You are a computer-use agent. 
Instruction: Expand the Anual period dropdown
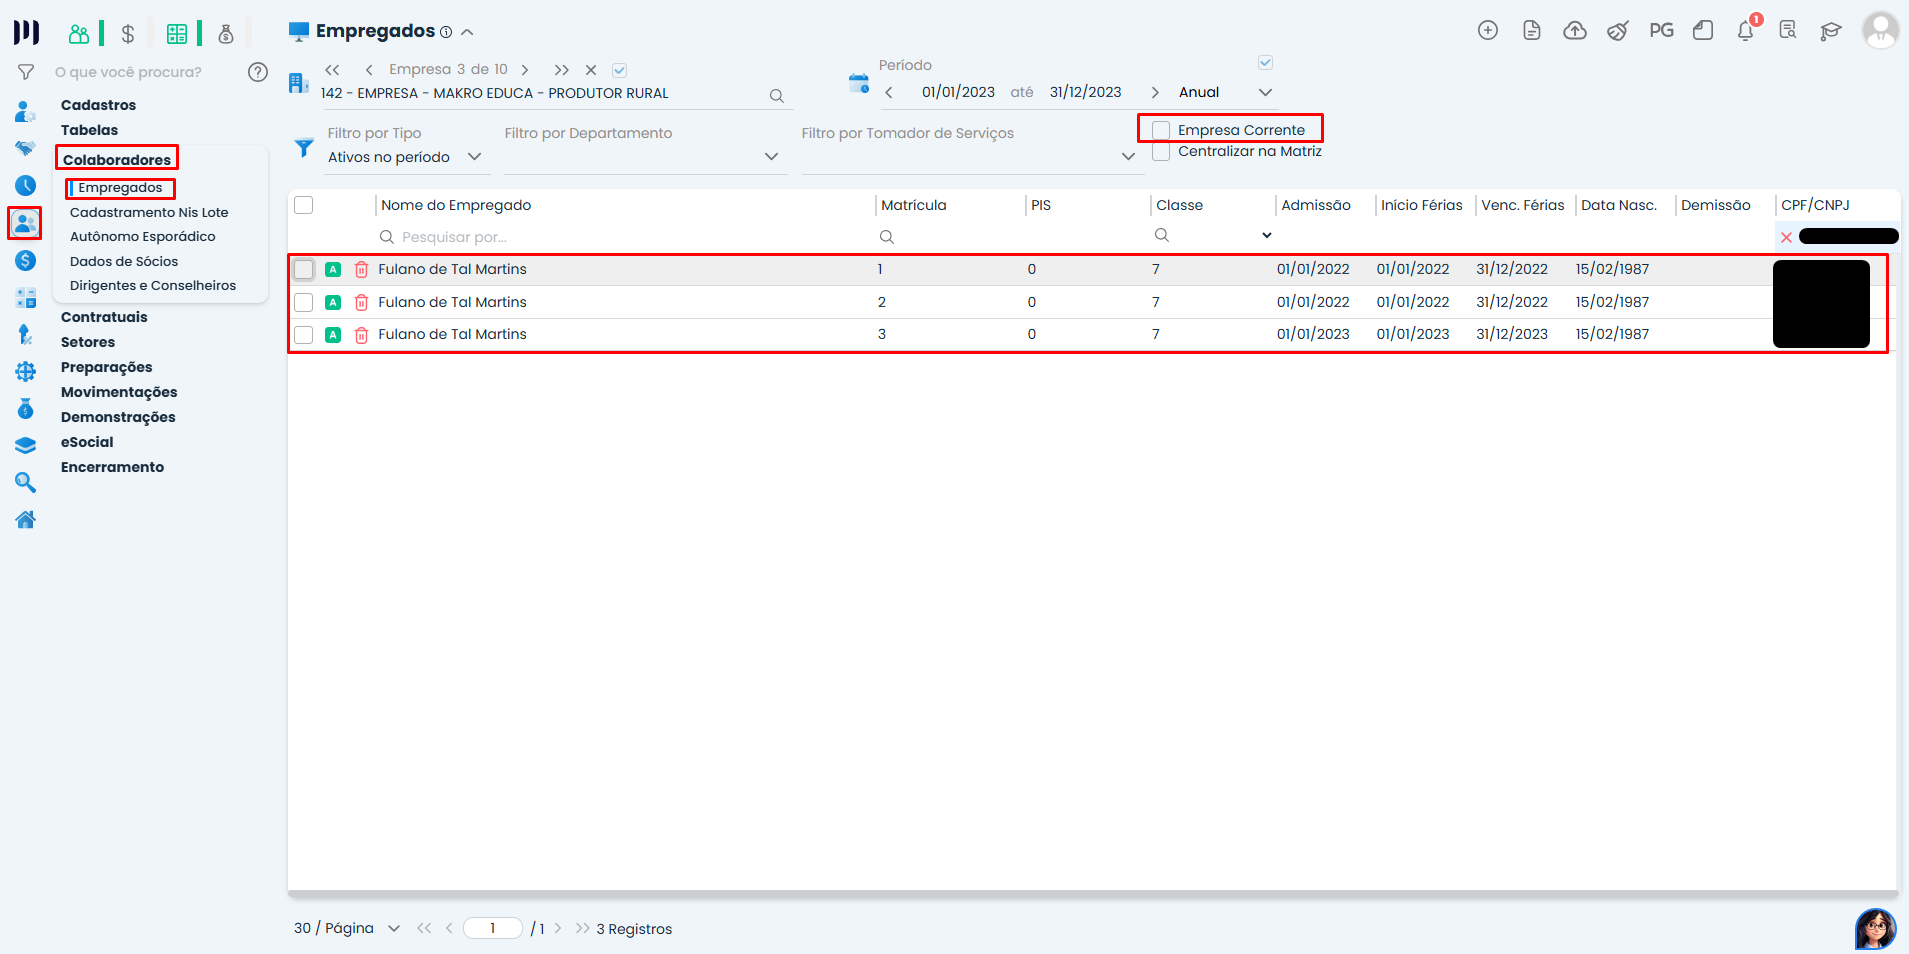point(1225,92)
